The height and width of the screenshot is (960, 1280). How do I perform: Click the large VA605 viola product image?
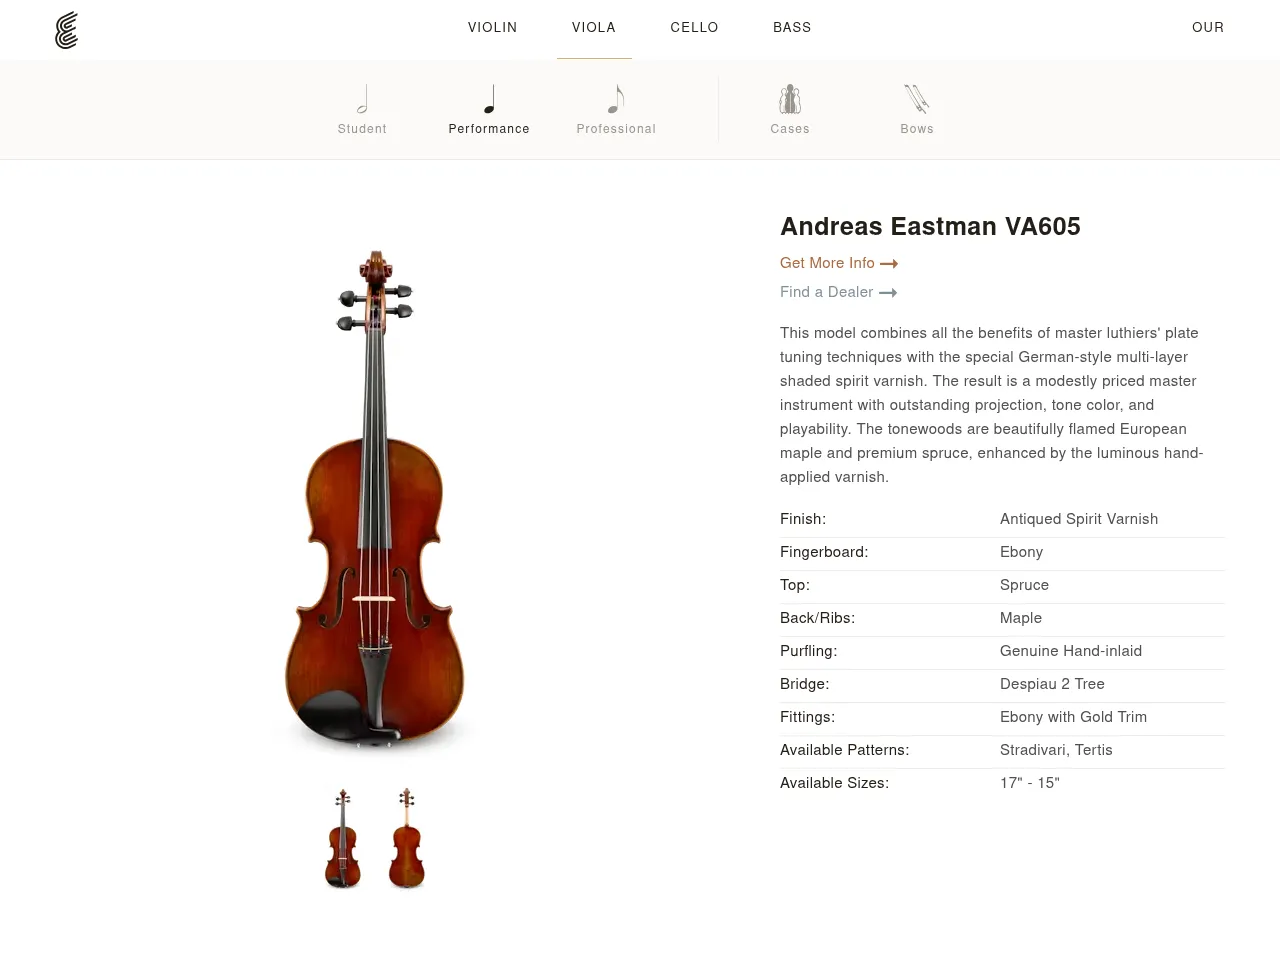point(375,500)
